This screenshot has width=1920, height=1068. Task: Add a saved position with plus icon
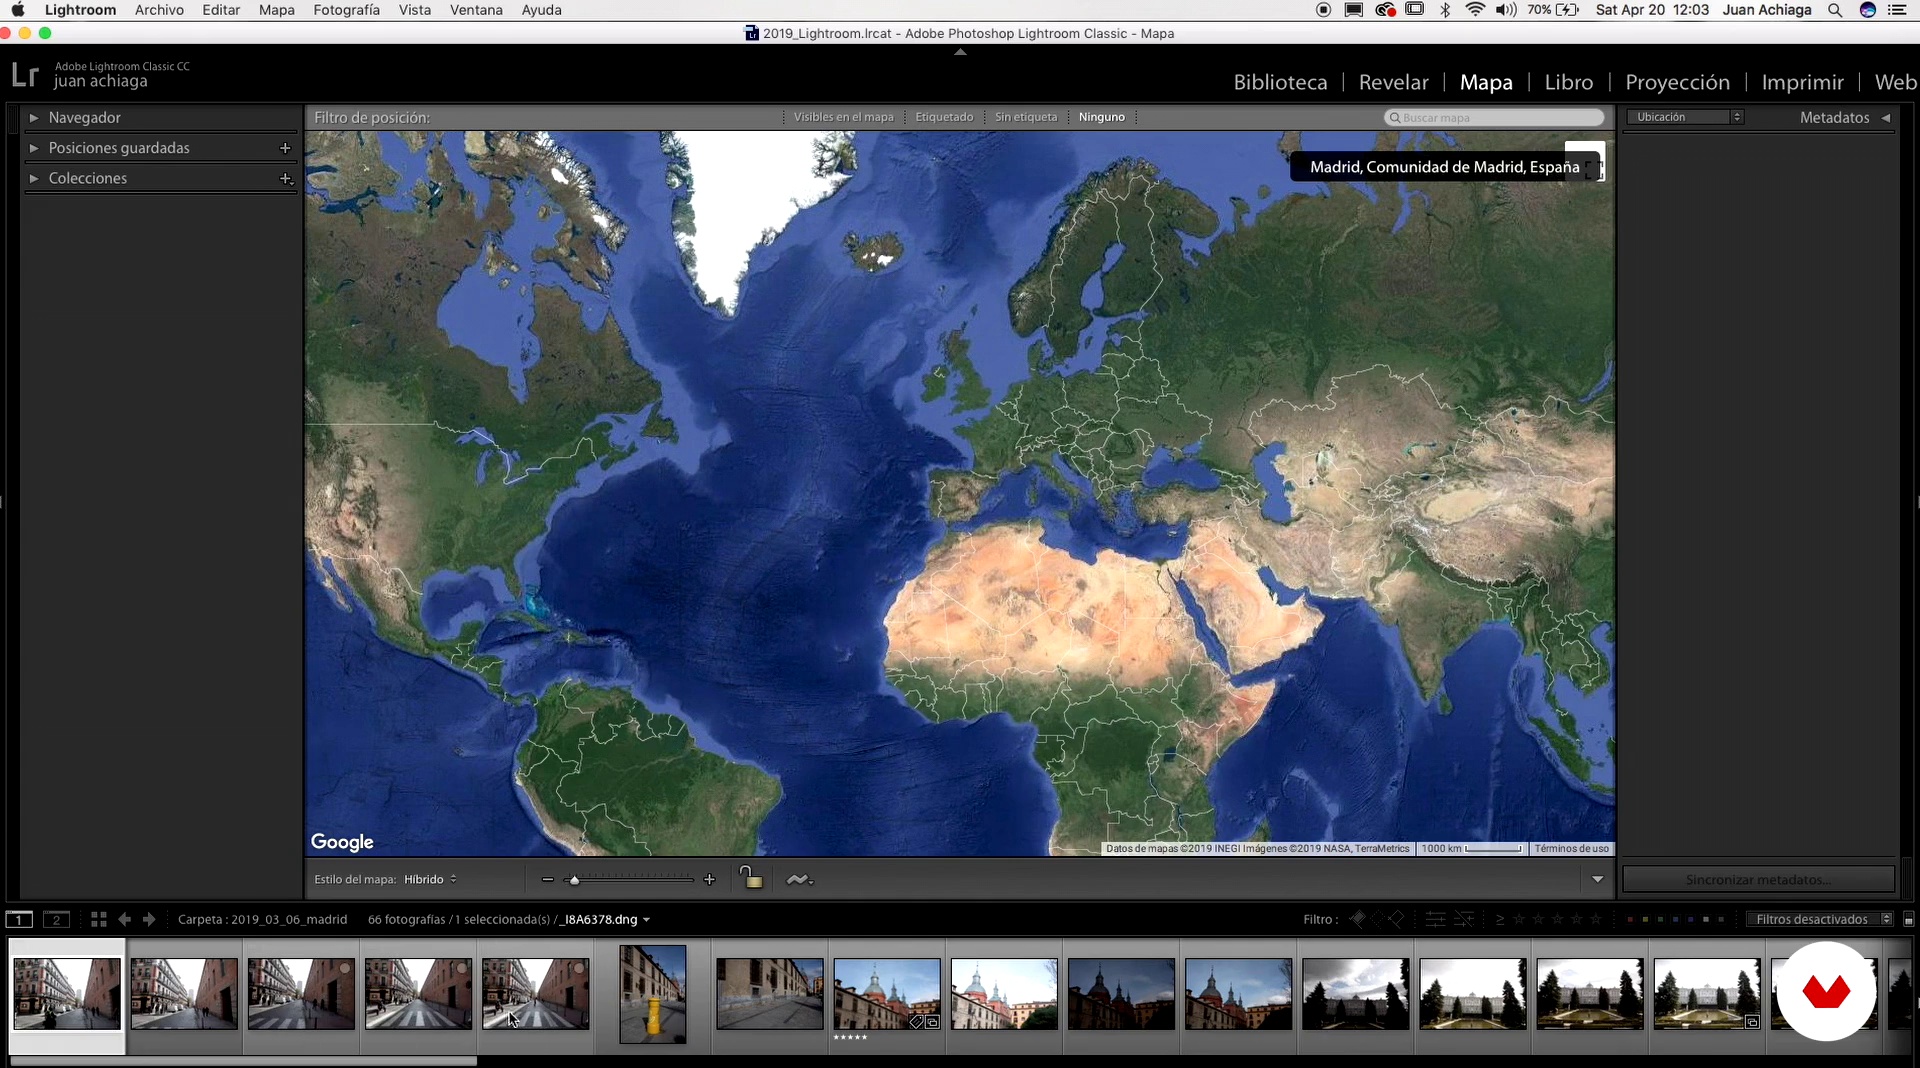pos(285,148)
